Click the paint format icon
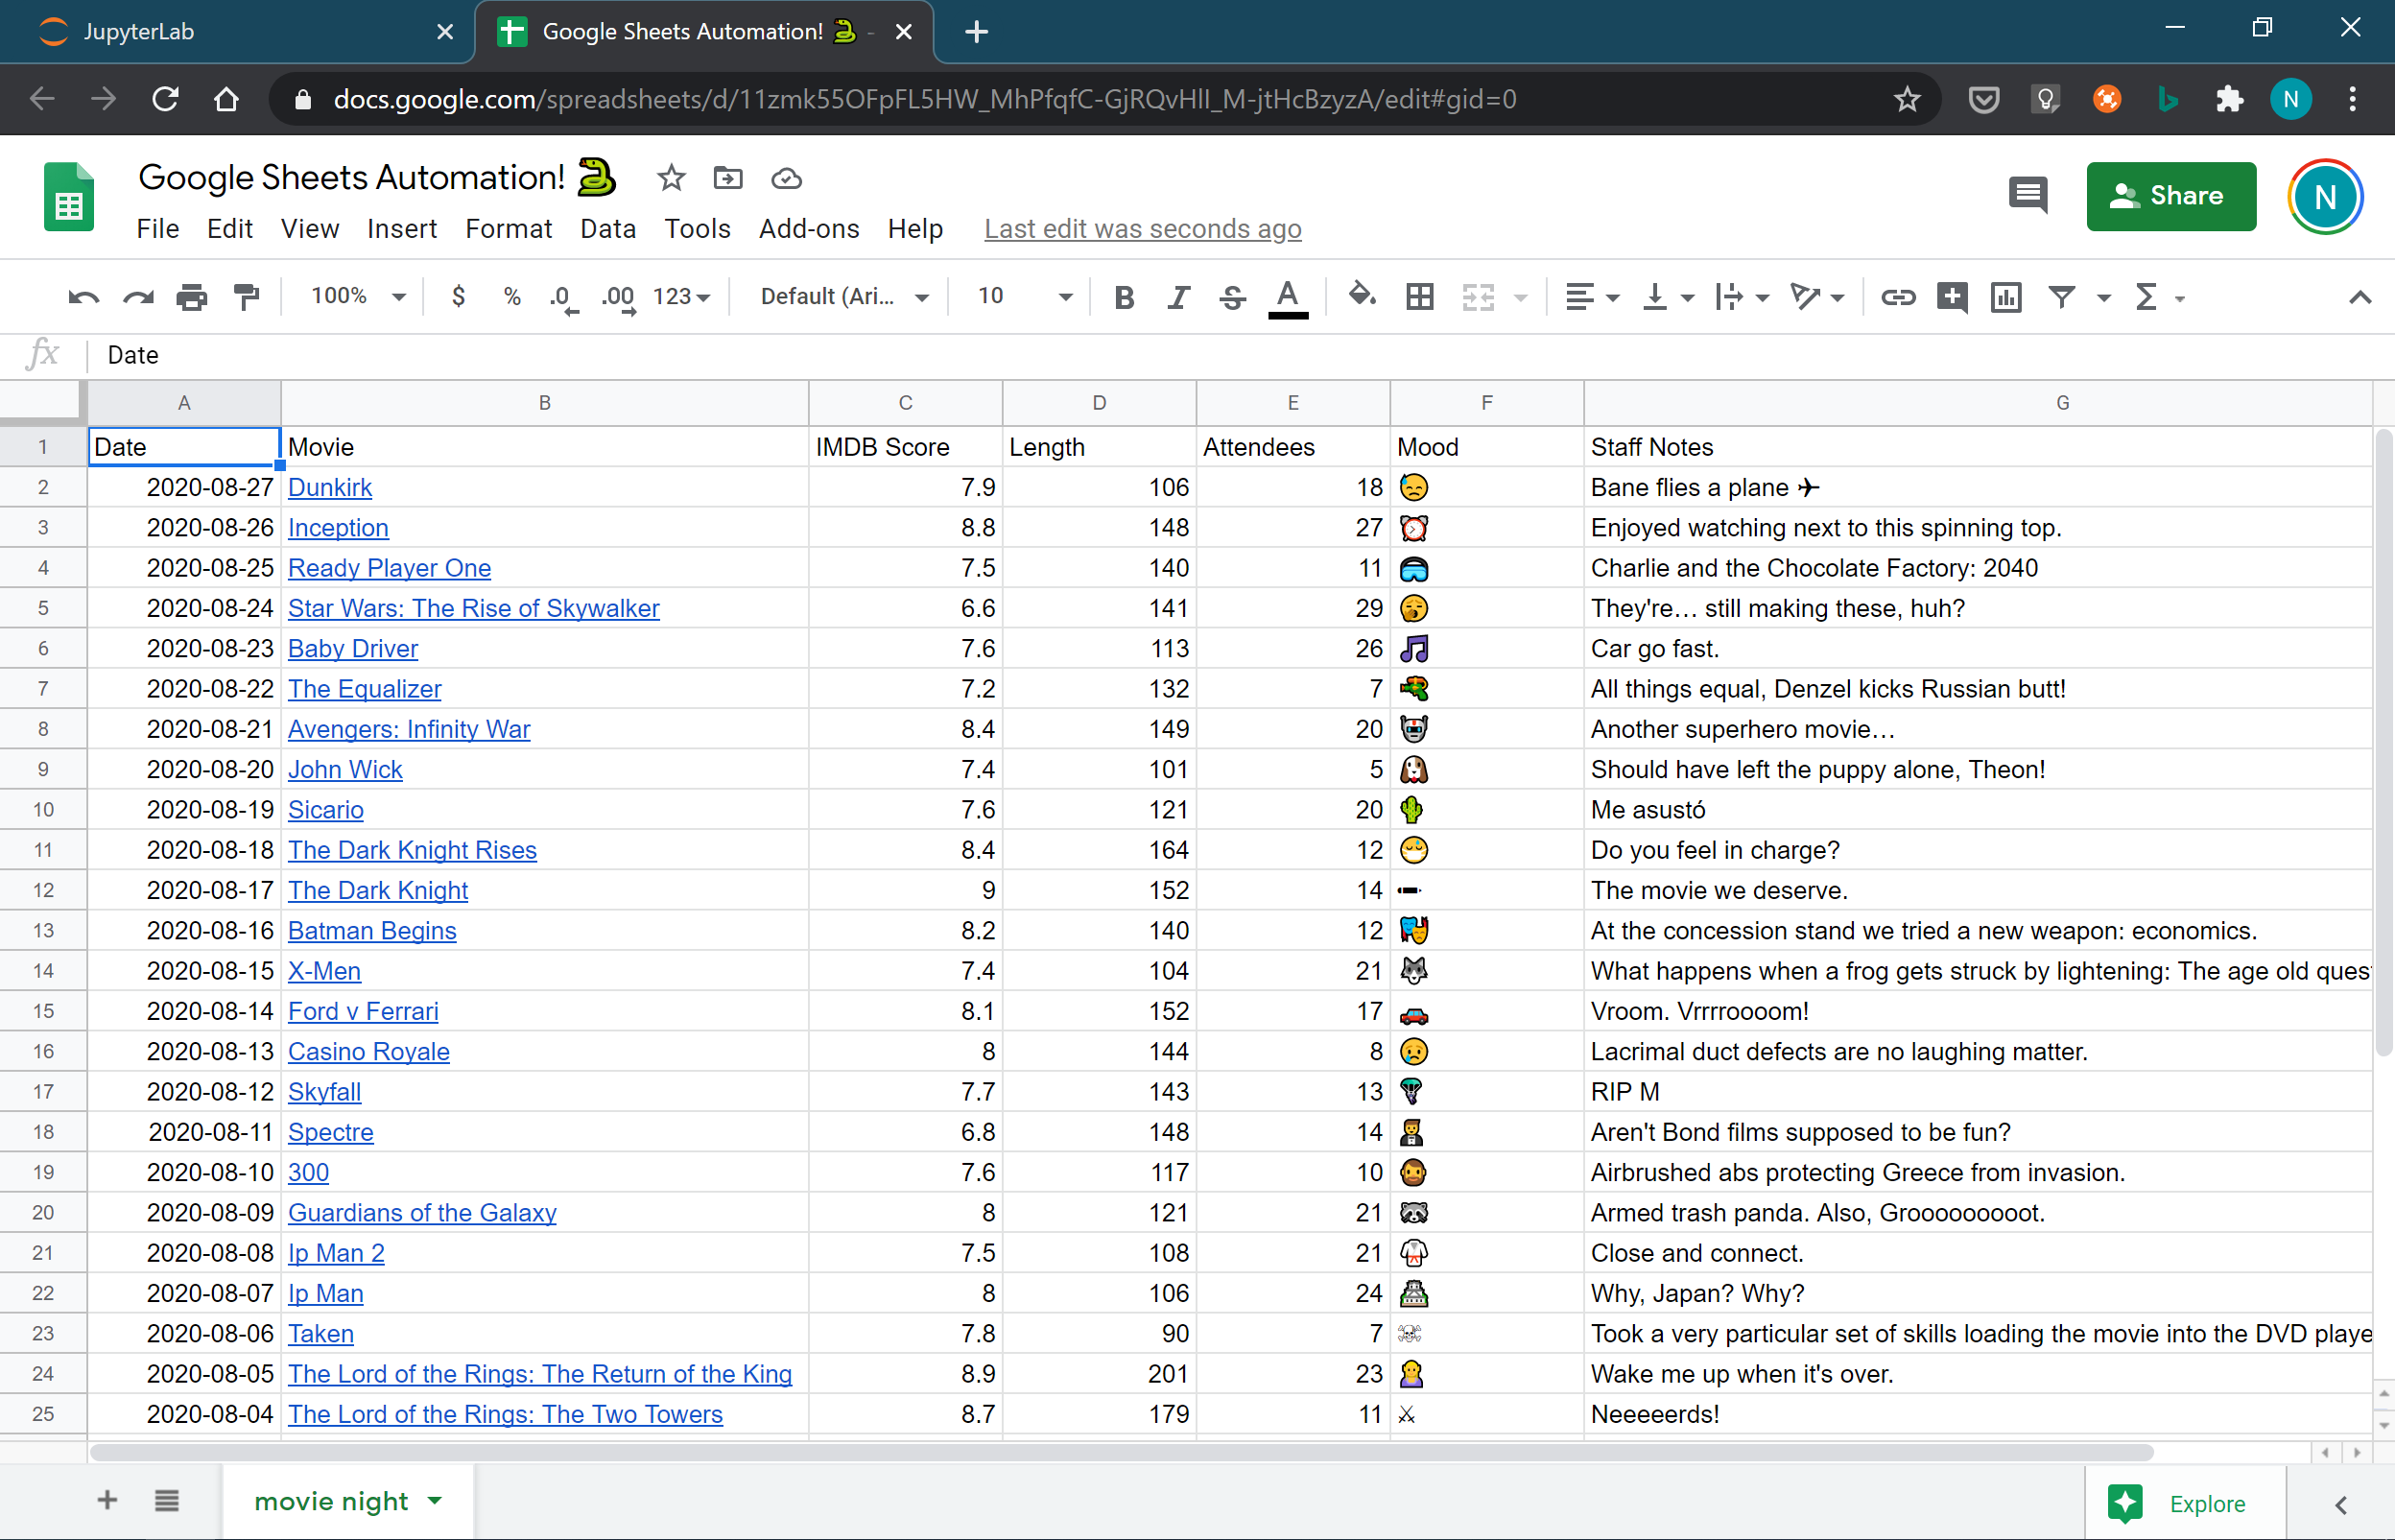The height and width of the screenshot is (1540, 2395). (x=246, y=297)
